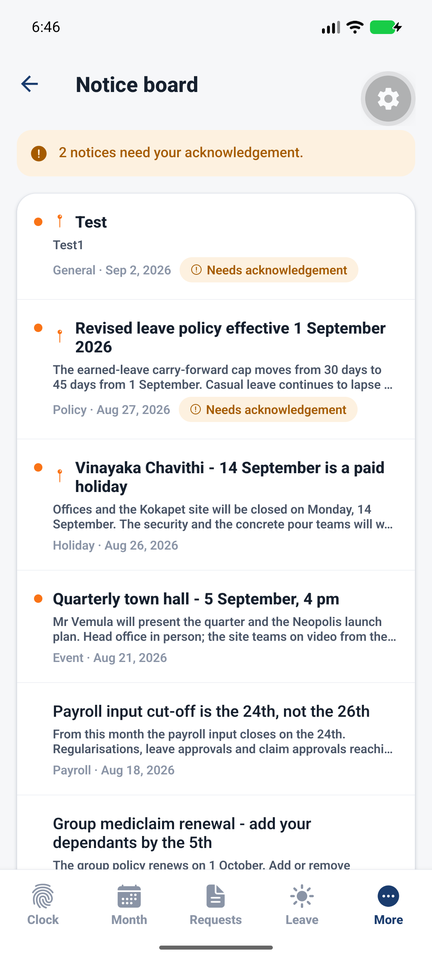Open Revised leave policy notice
The width and height of the screenshot is (432, 960).
coord(216,369)
